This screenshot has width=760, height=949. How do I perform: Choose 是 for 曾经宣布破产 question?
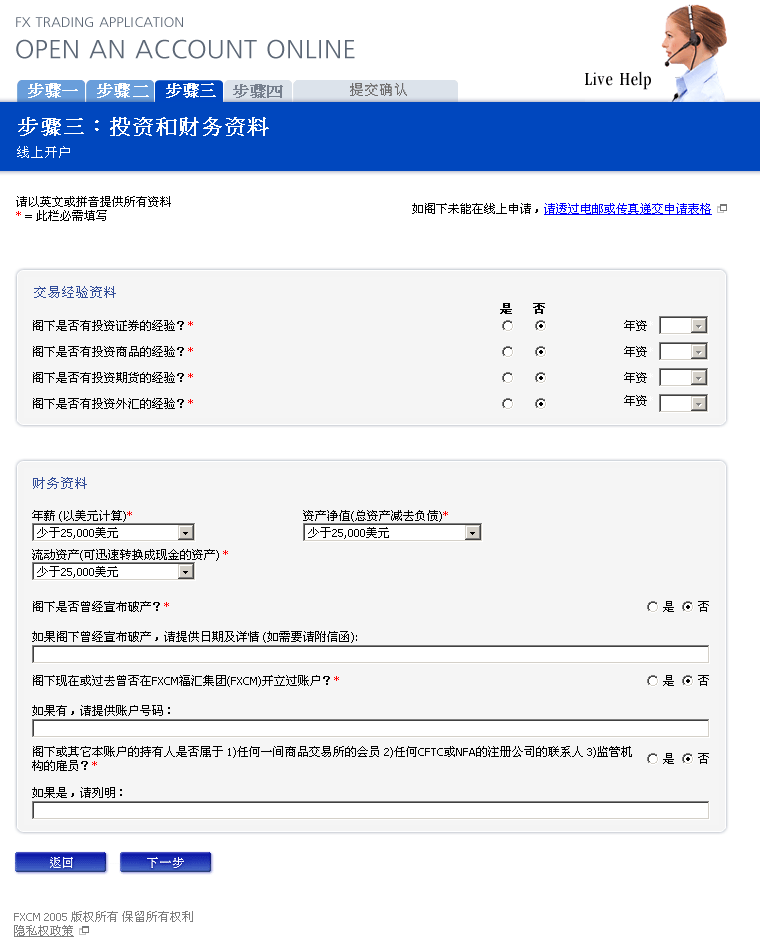point(653,607)
